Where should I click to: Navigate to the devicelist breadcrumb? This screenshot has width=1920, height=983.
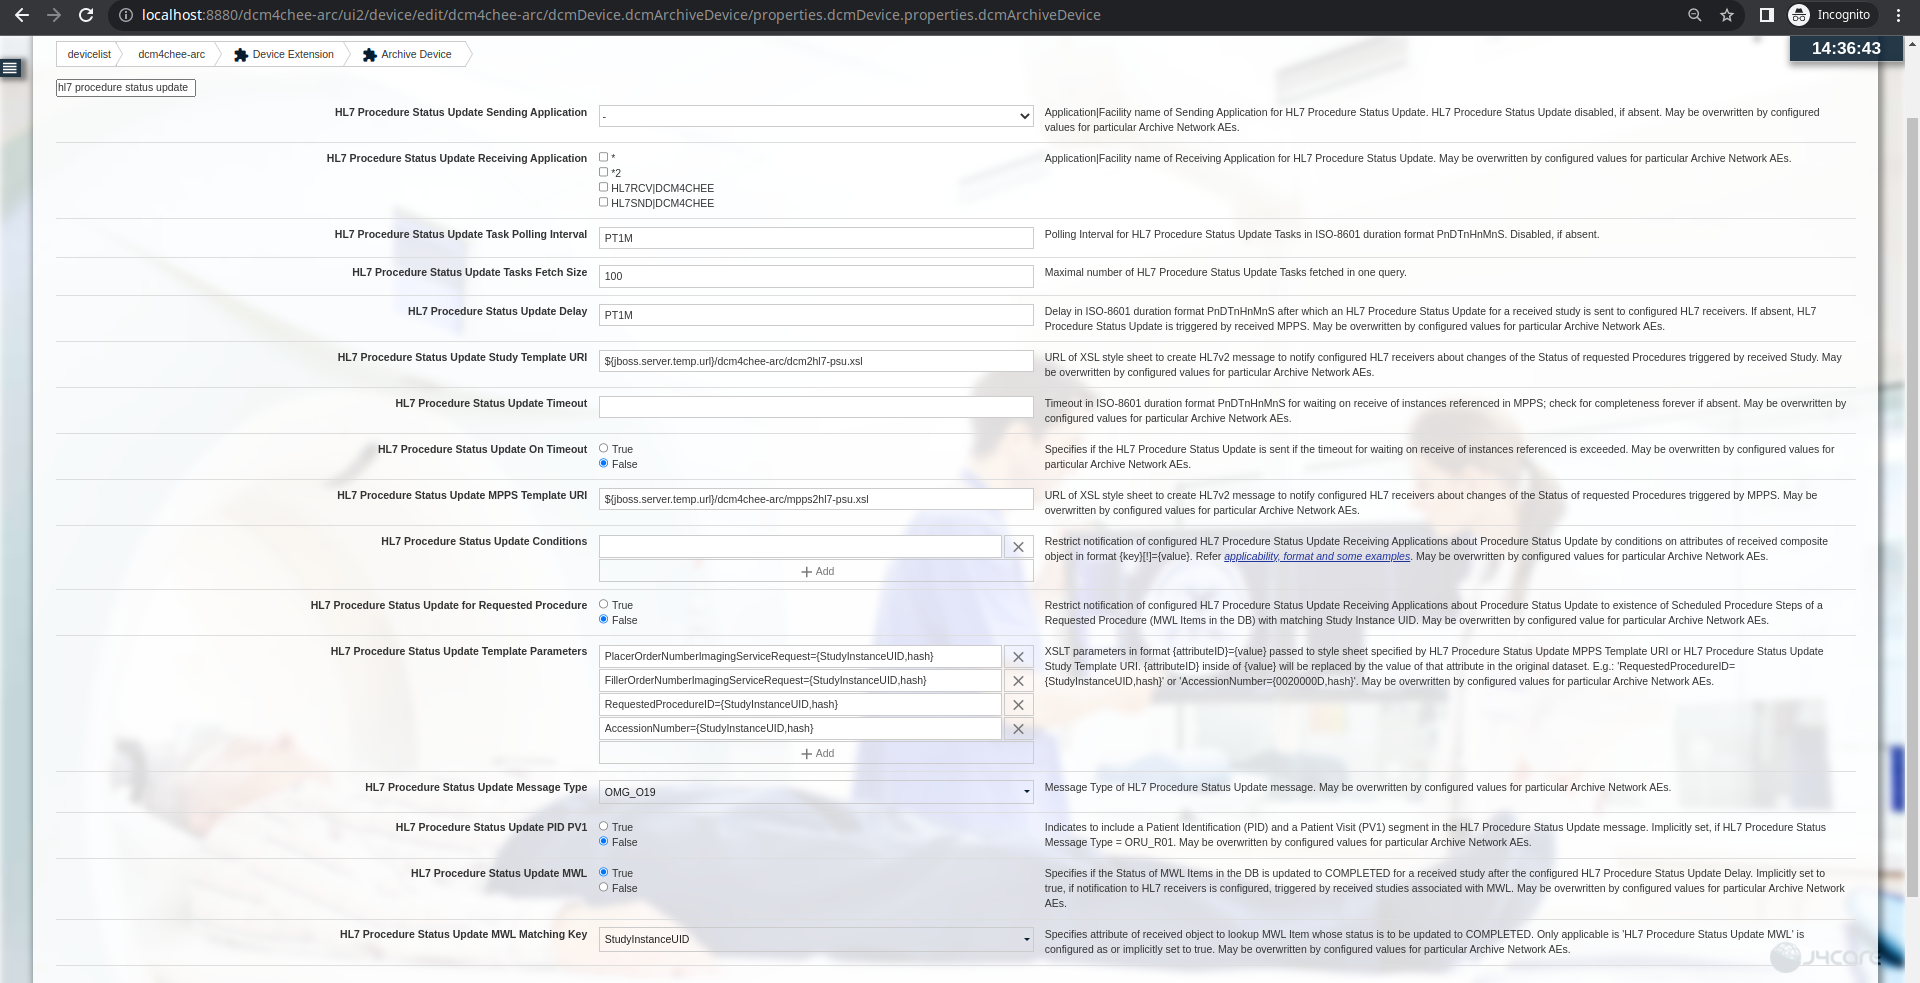tap(88, 54)
